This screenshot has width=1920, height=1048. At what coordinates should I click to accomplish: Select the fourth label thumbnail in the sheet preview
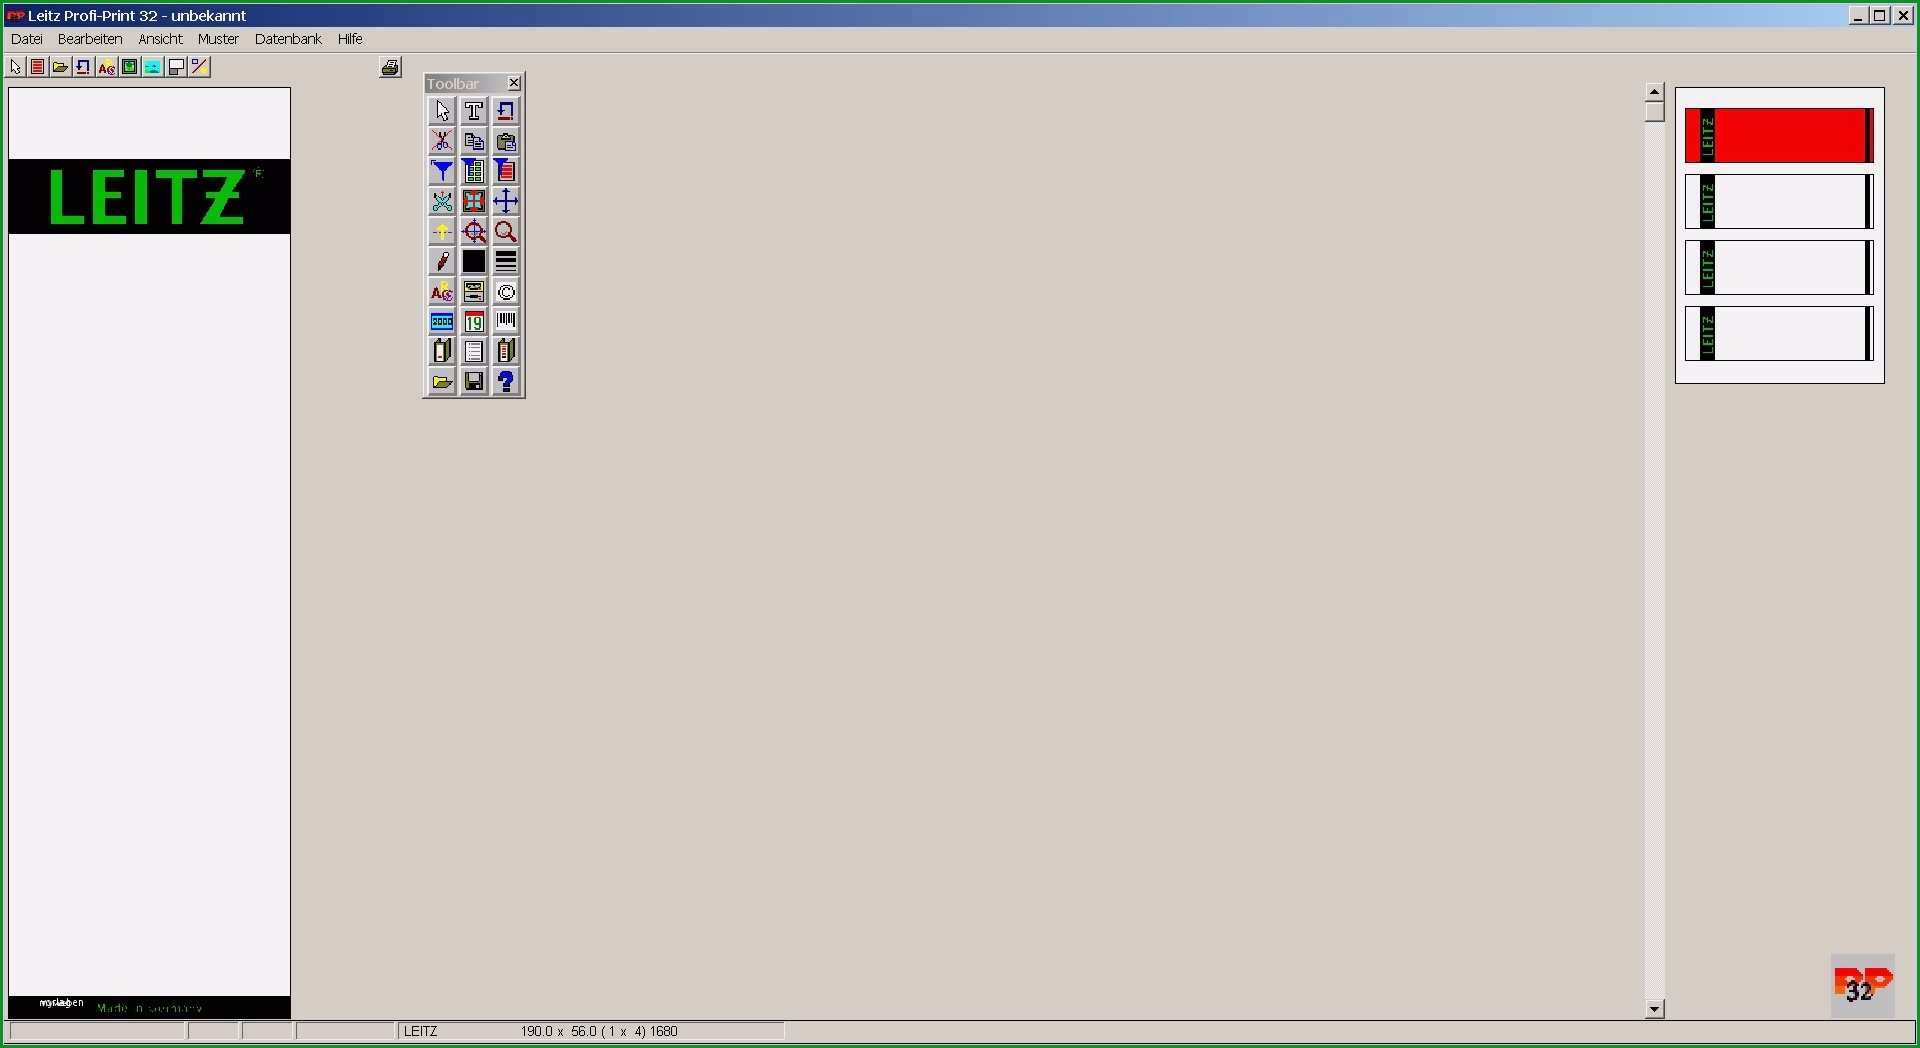pyautogui.click(x=1779, y=334)
